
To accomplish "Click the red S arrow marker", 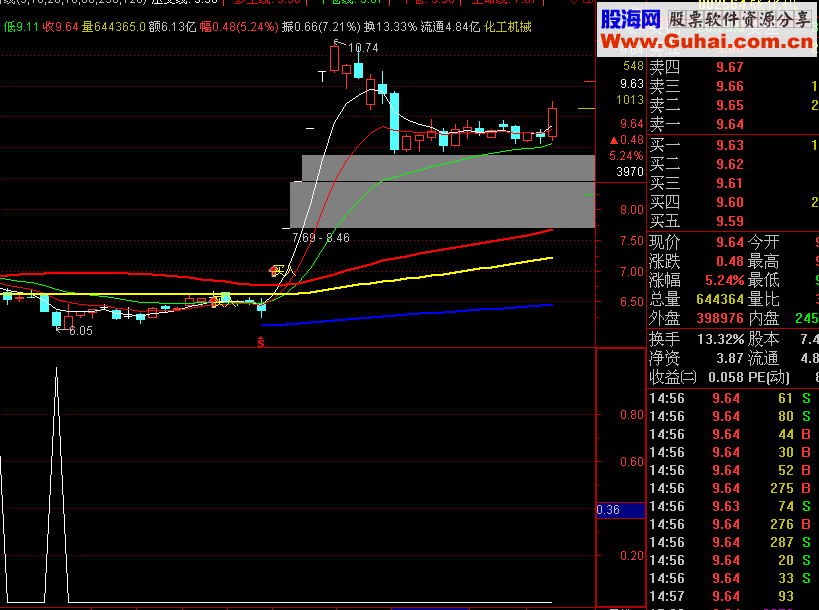I will [261, 342].
